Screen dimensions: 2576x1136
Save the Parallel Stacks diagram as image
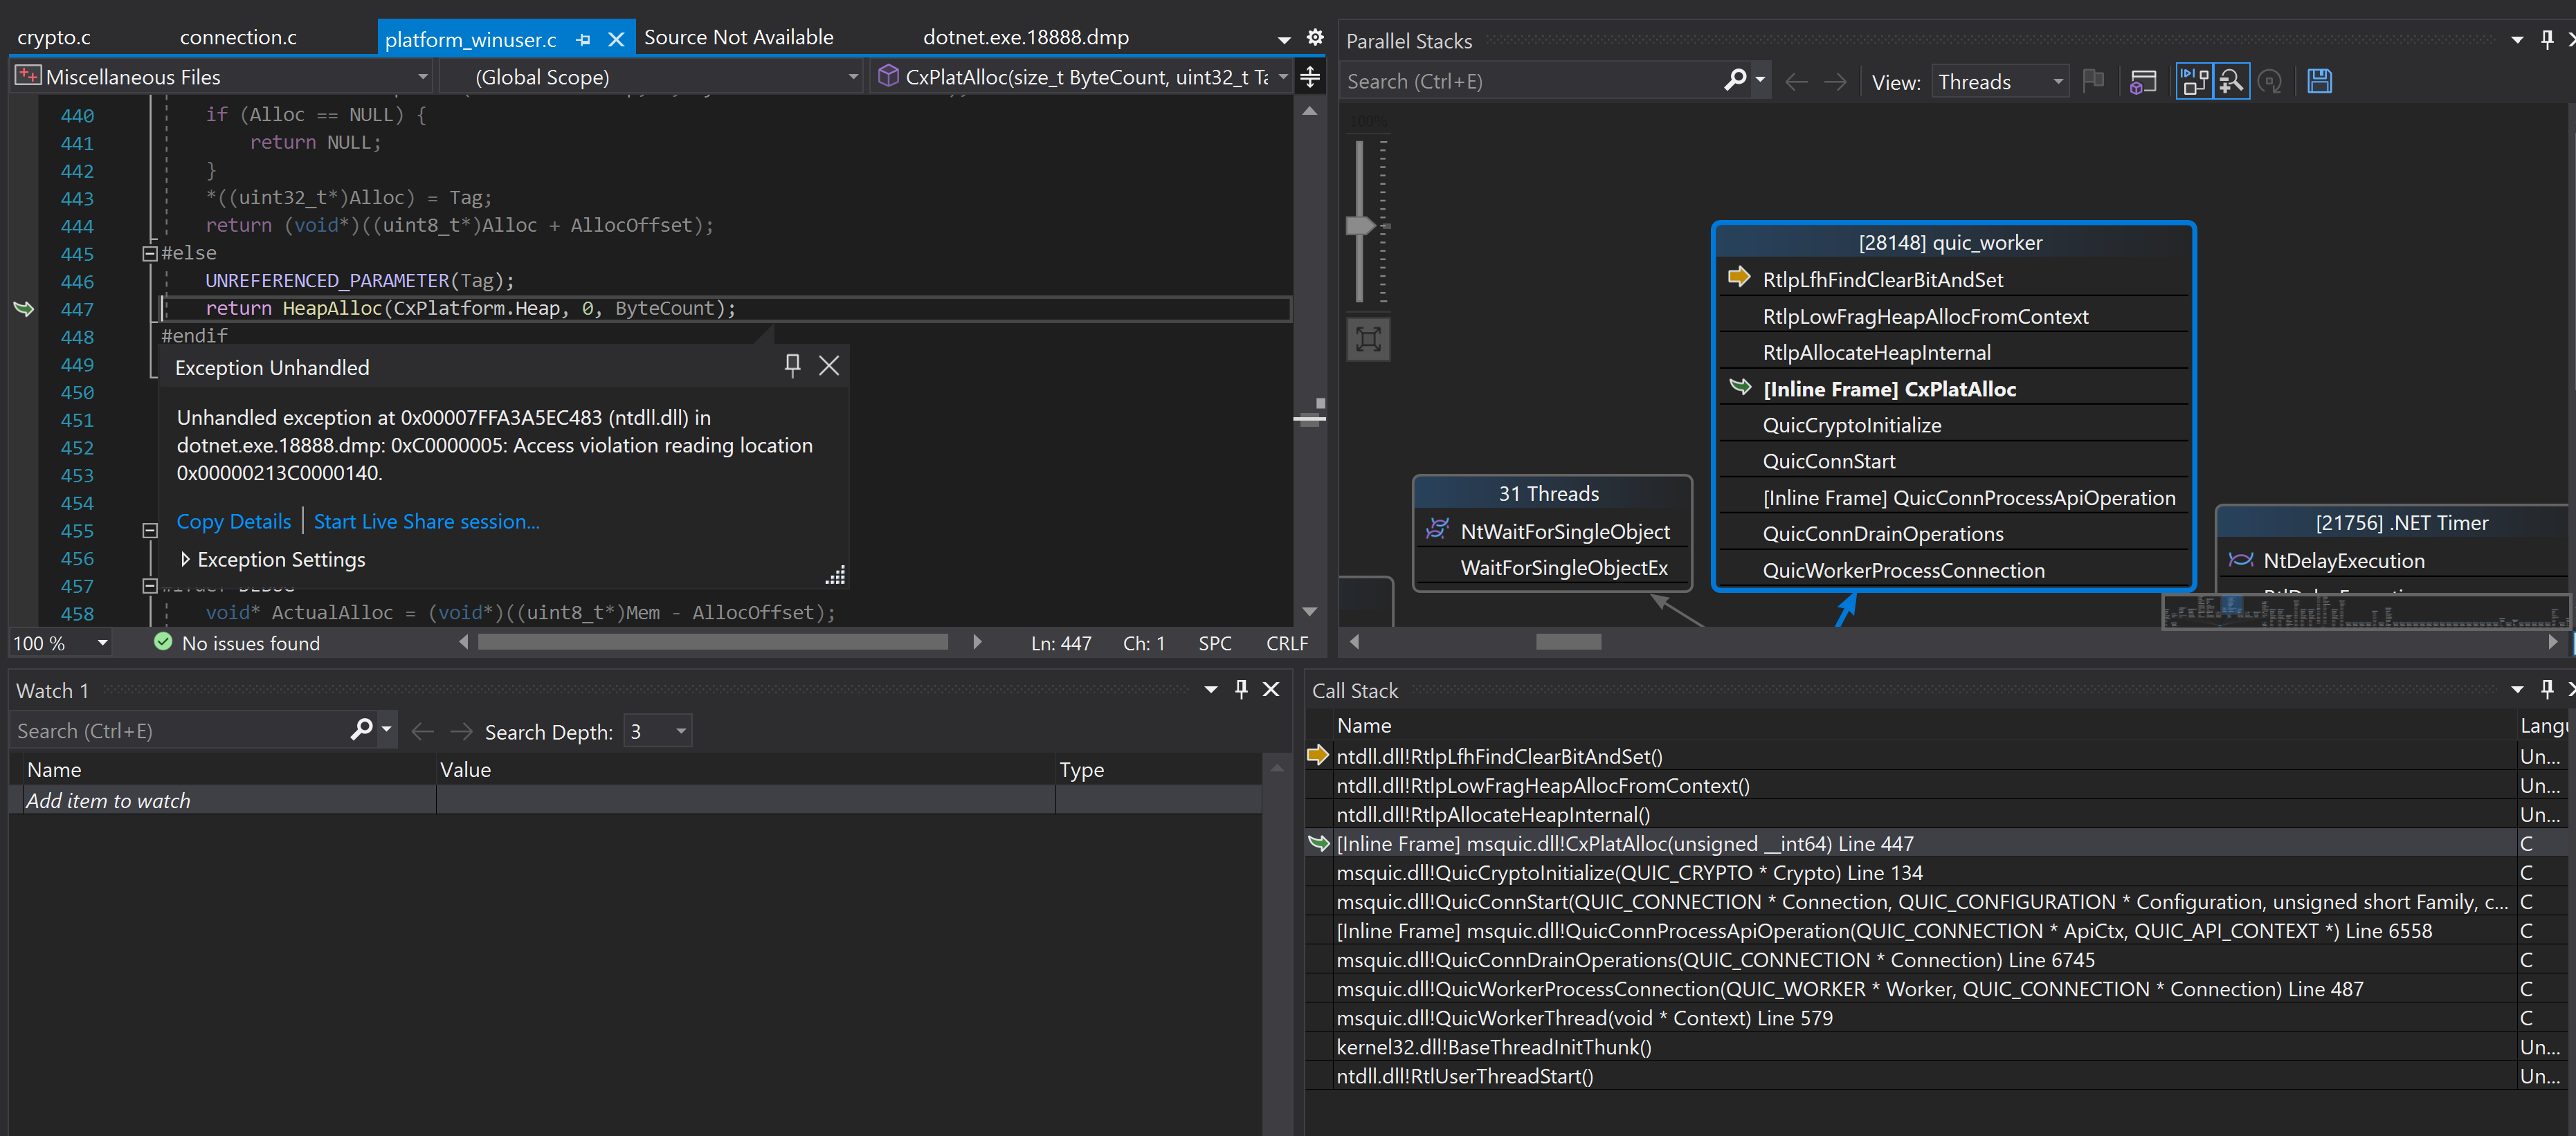point(2319,81)
